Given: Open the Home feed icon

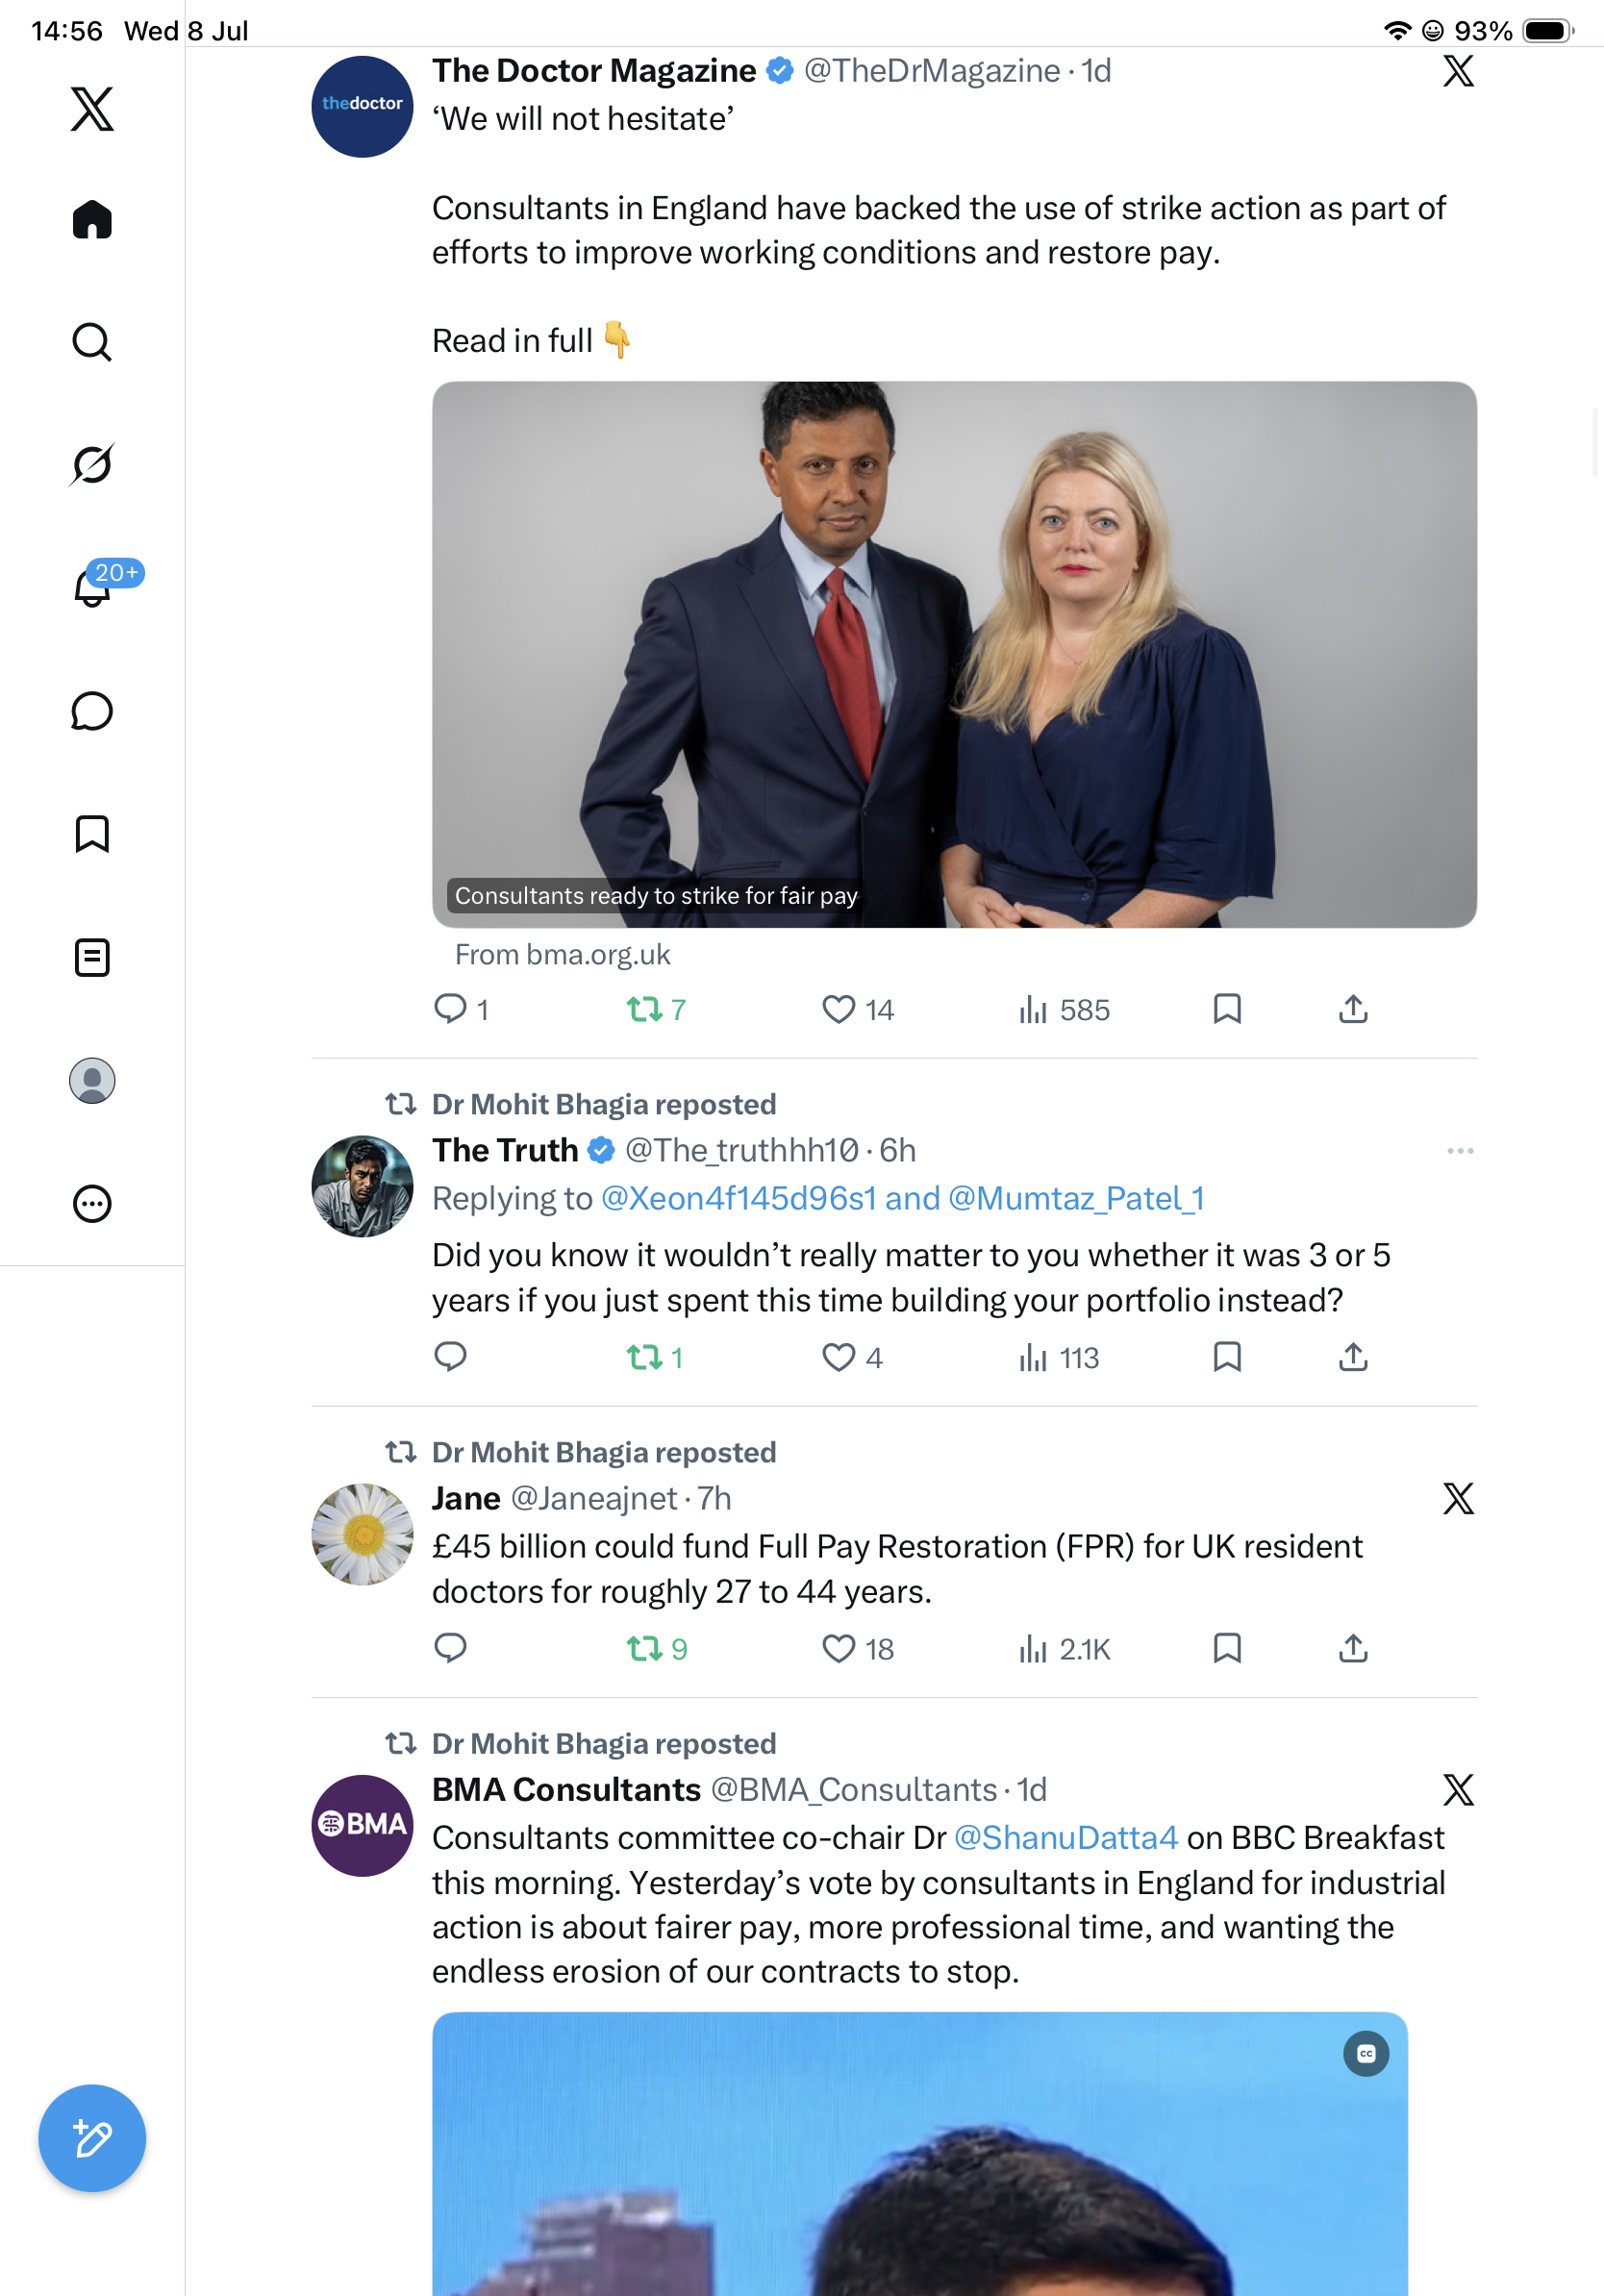Looking at the screenshot, I should tap(92, 219).
